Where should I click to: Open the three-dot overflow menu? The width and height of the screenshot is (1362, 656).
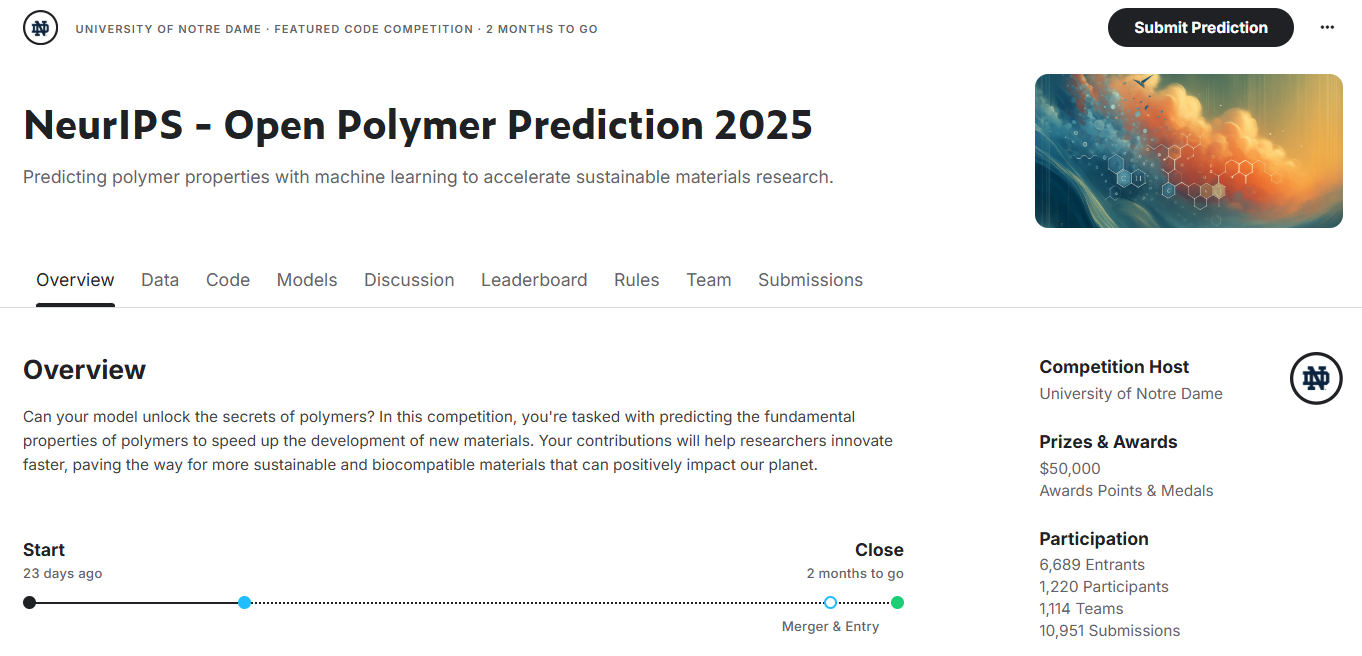coord(1327,27)
